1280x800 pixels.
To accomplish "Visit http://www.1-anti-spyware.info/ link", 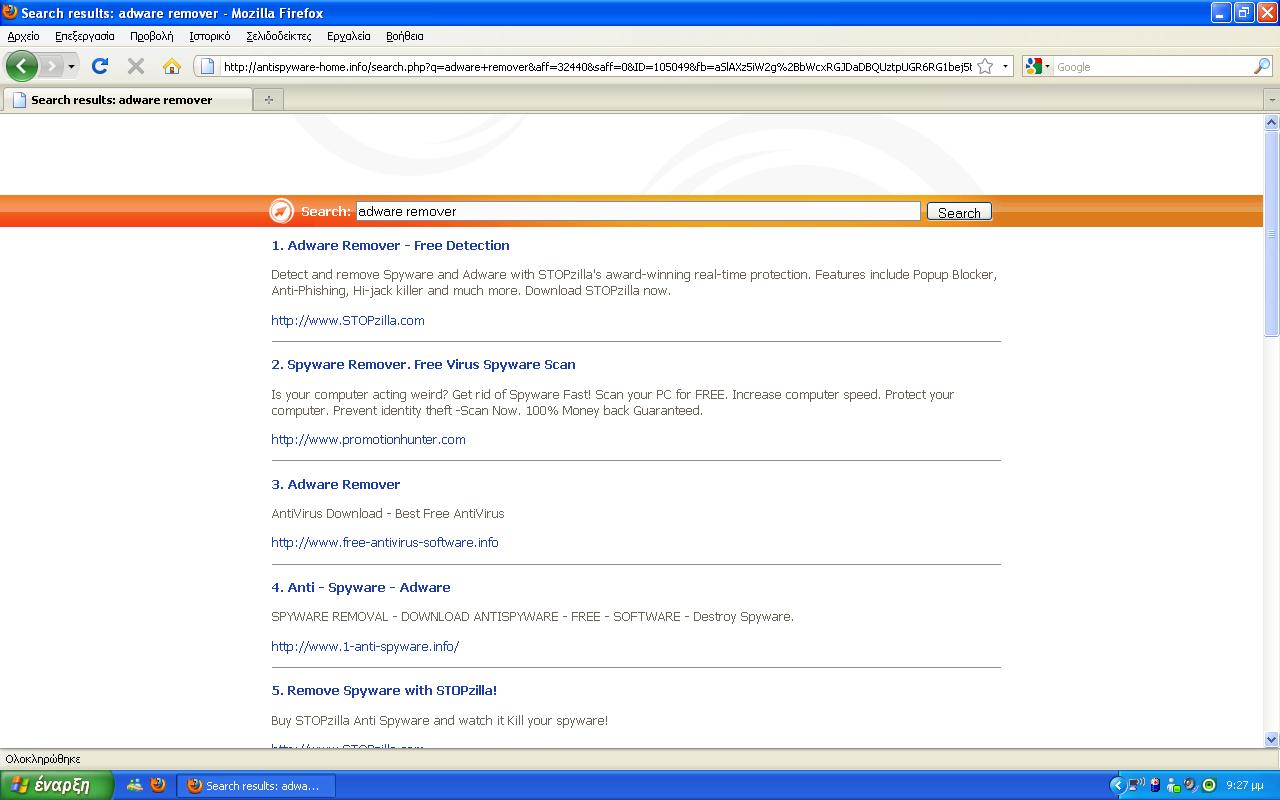I will tap(365, 646).
